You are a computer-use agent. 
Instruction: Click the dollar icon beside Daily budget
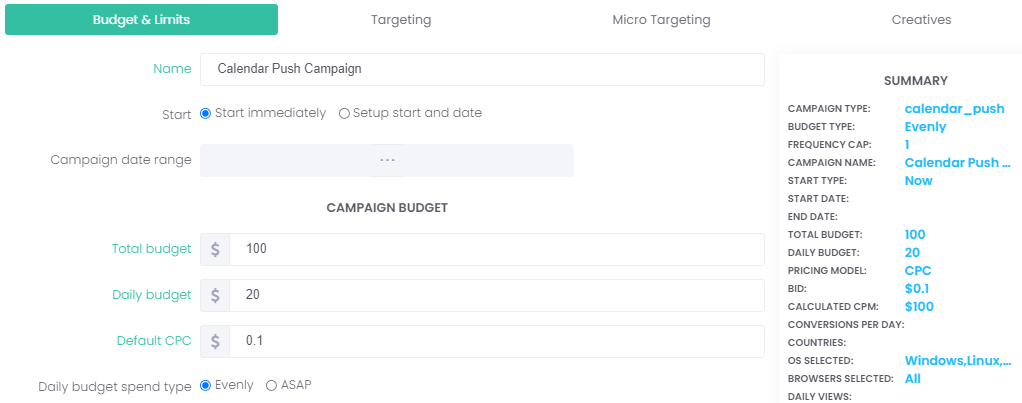pos(215,295)
